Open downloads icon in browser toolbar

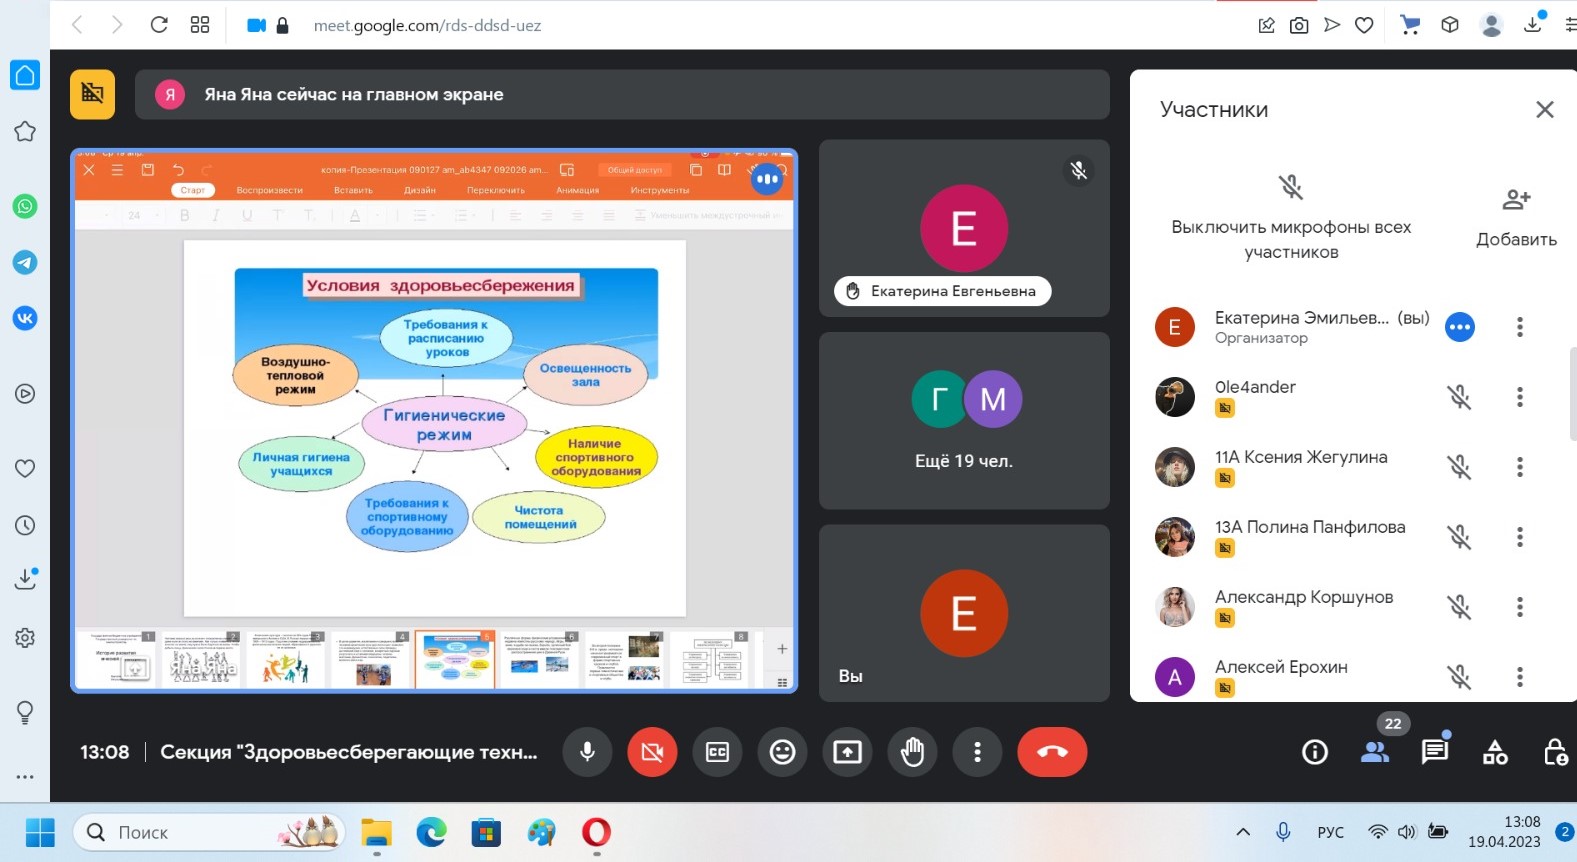point(1532,25)
